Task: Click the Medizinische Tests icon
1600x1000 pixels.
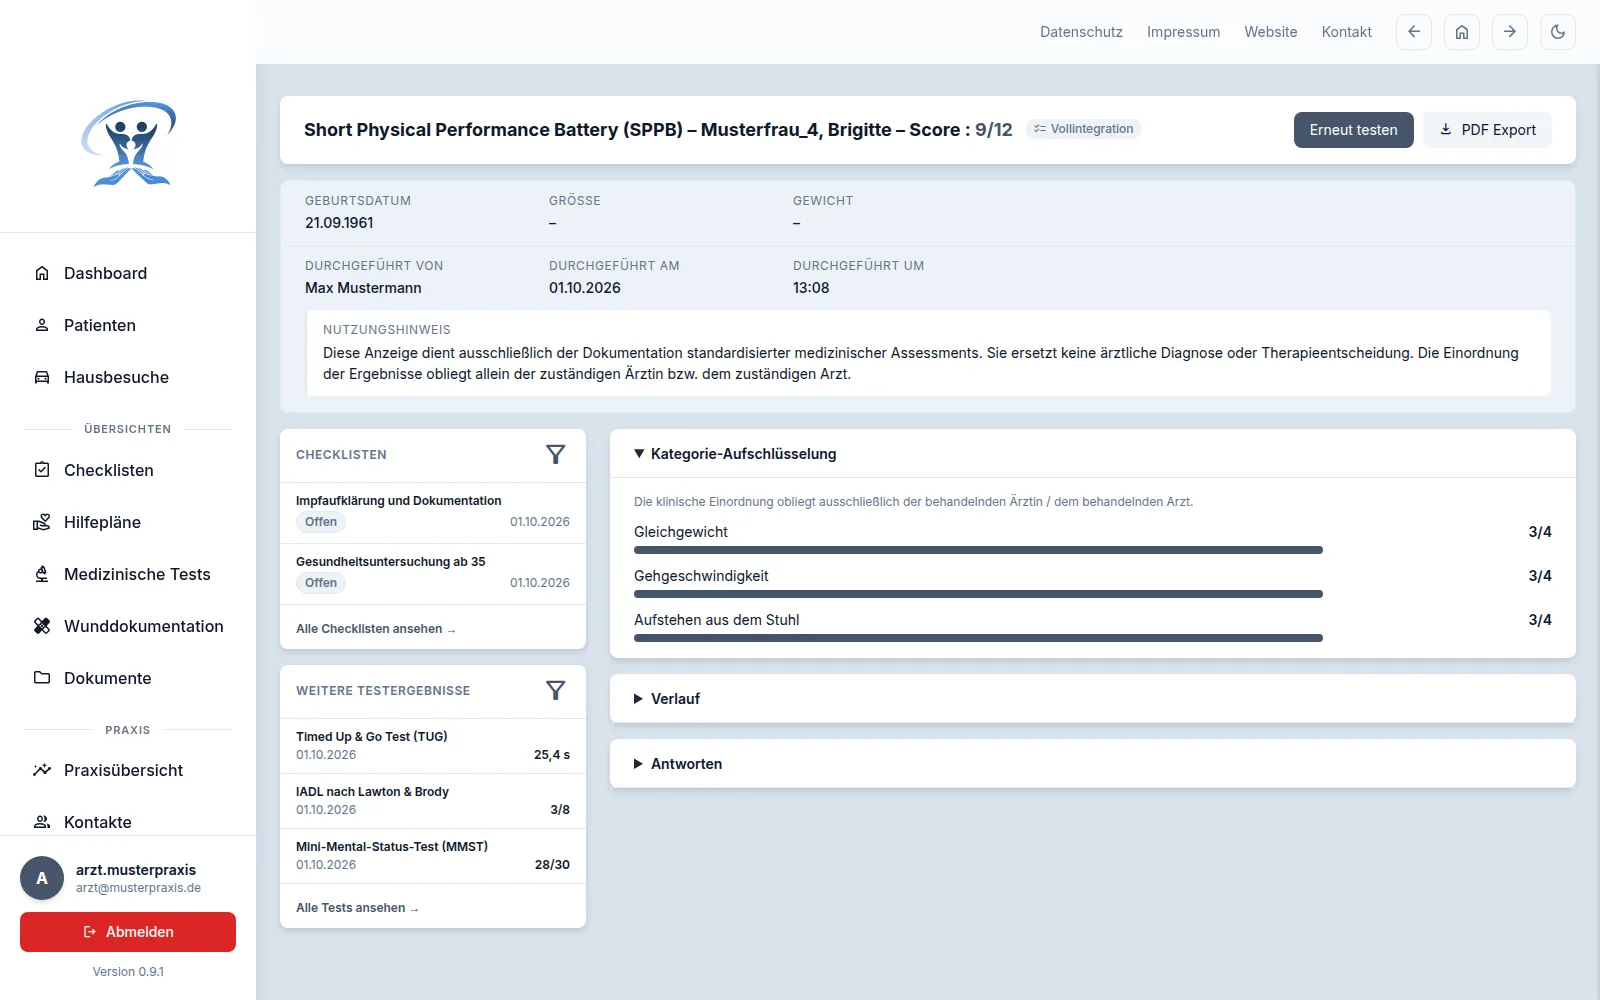Action: tap(42, 574)
